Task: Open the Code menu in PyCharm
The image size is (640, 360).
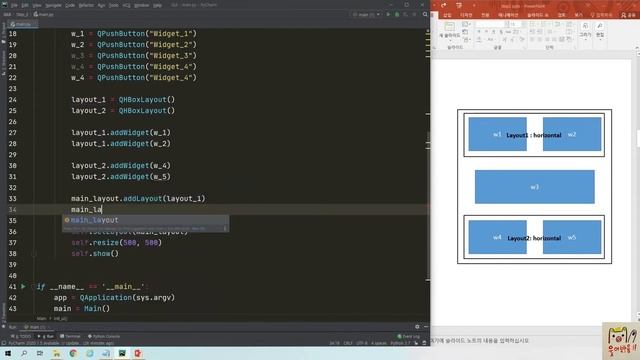Action: click(x=70, y=5)
